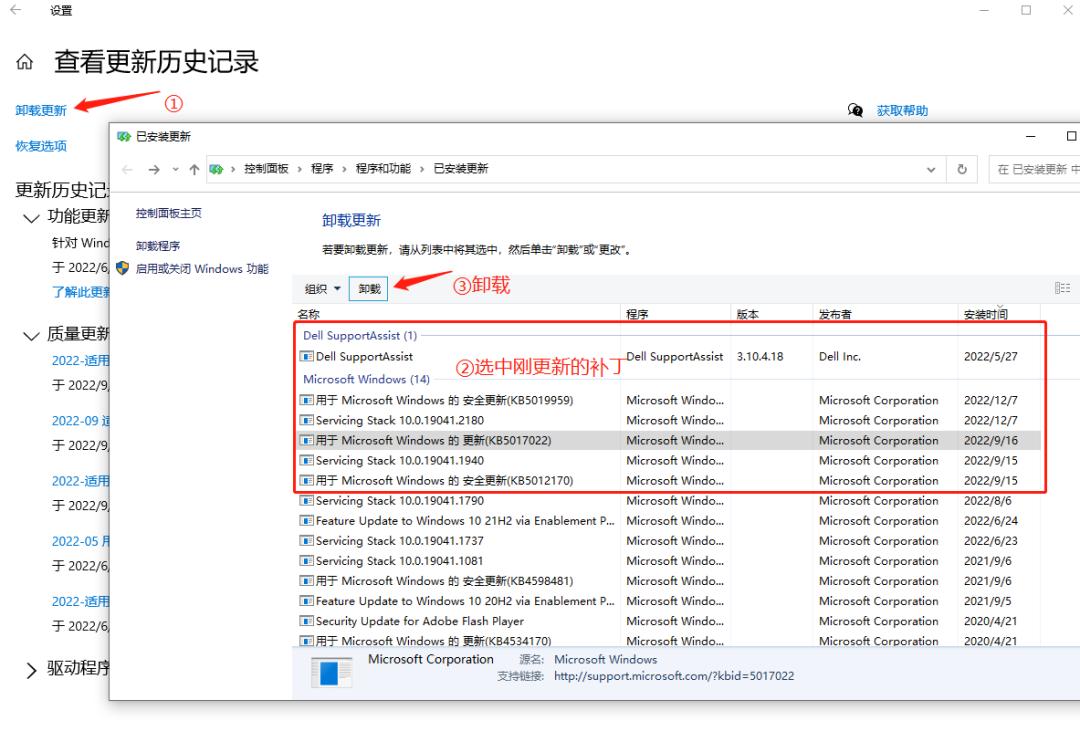Screen dimensions: 1080x752
Task: Click the Dell SupportAssist program icon
Action: tap(310, 356)
